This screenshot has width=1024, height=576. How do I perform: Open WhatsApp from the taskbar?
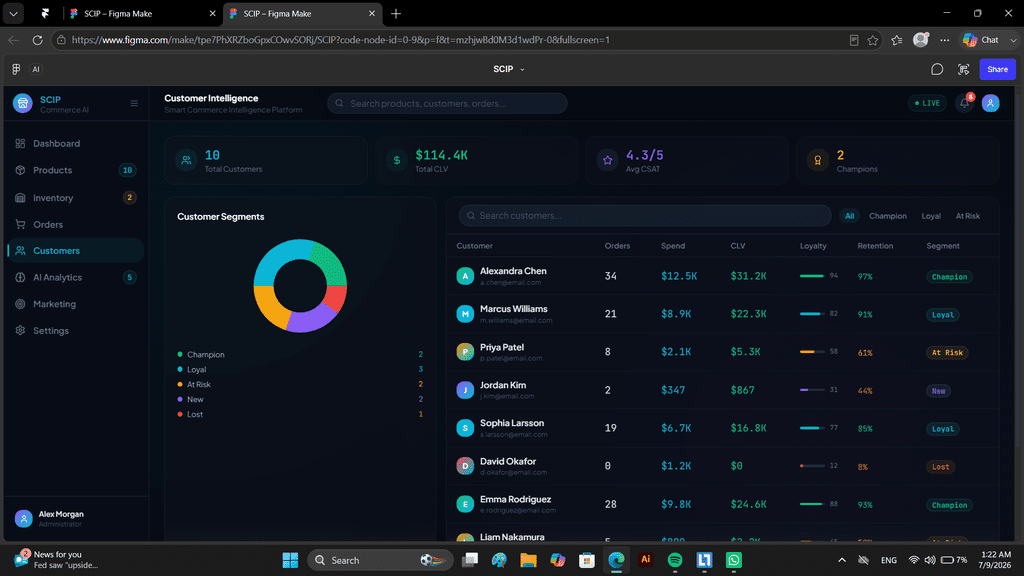[733, 560]
